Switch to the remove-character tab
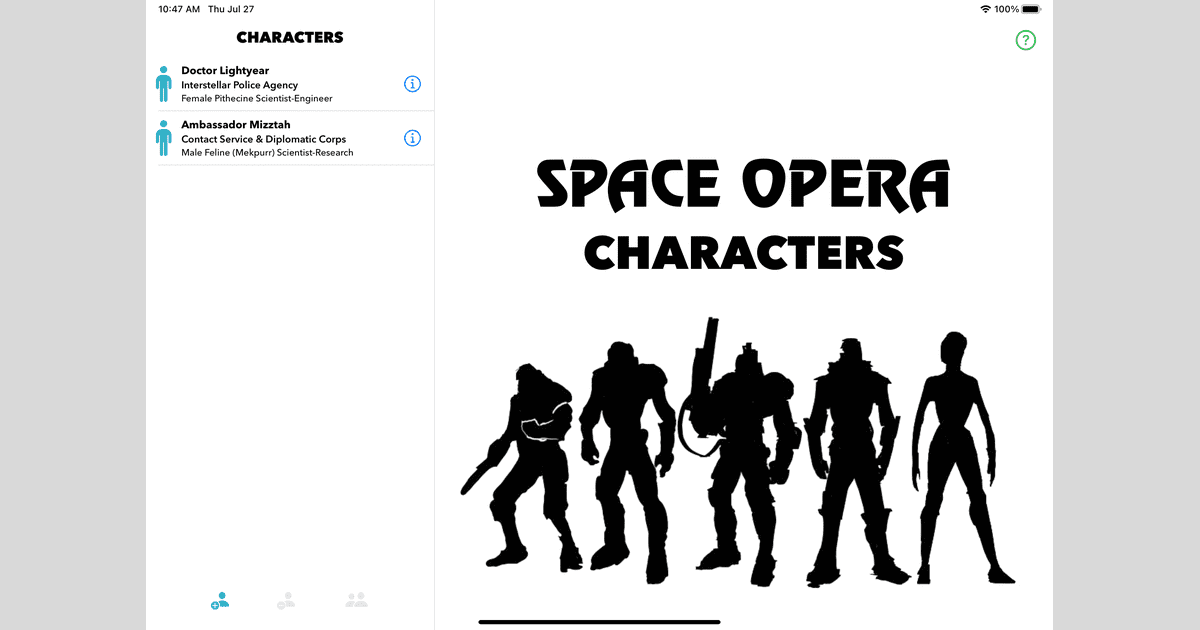 [x=287, y=599]
